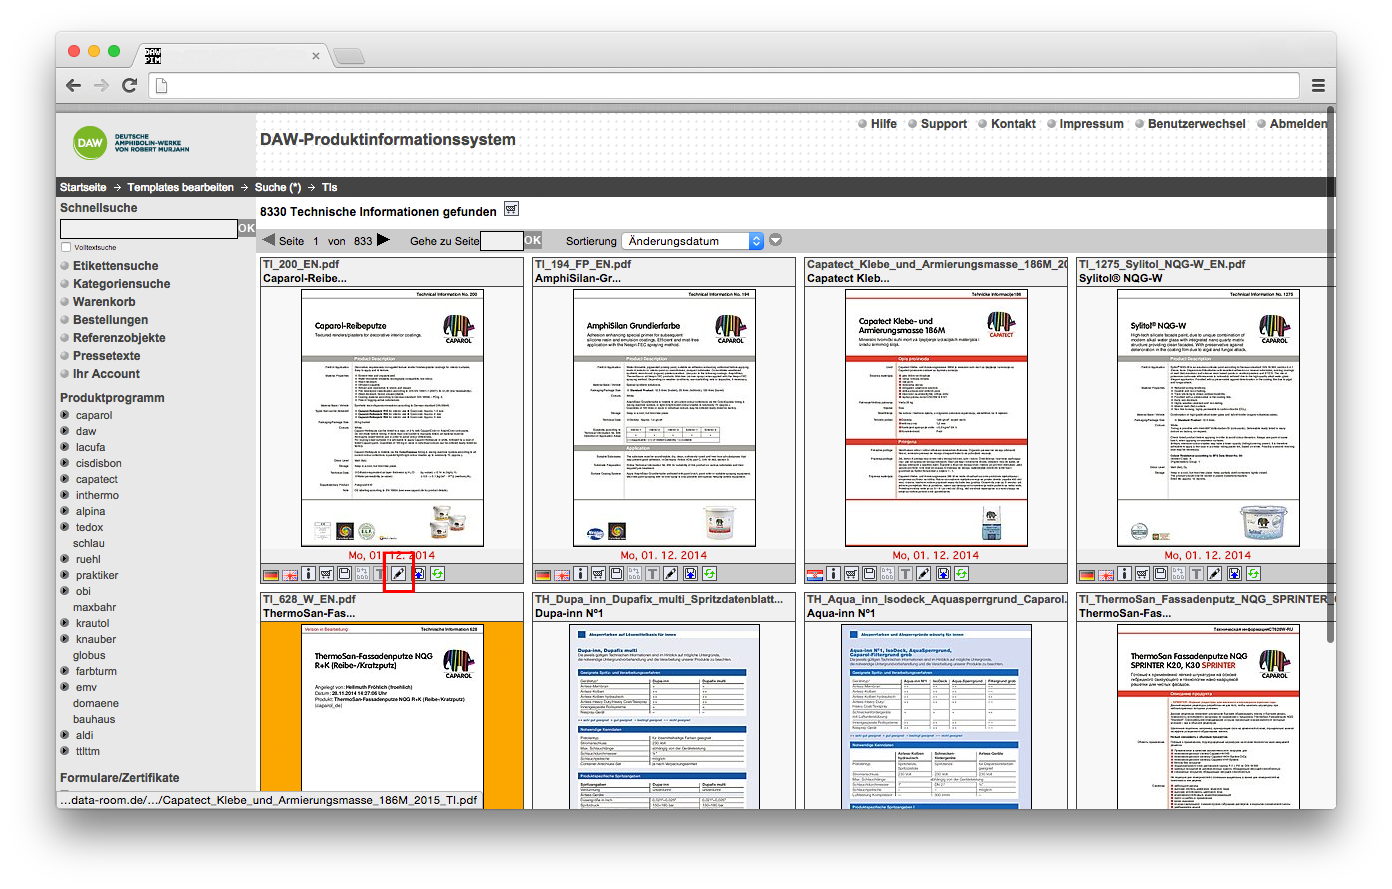The image size is (1392, 889).
Task: Click the cart icon beside results count heading
Action: [511, 209]
